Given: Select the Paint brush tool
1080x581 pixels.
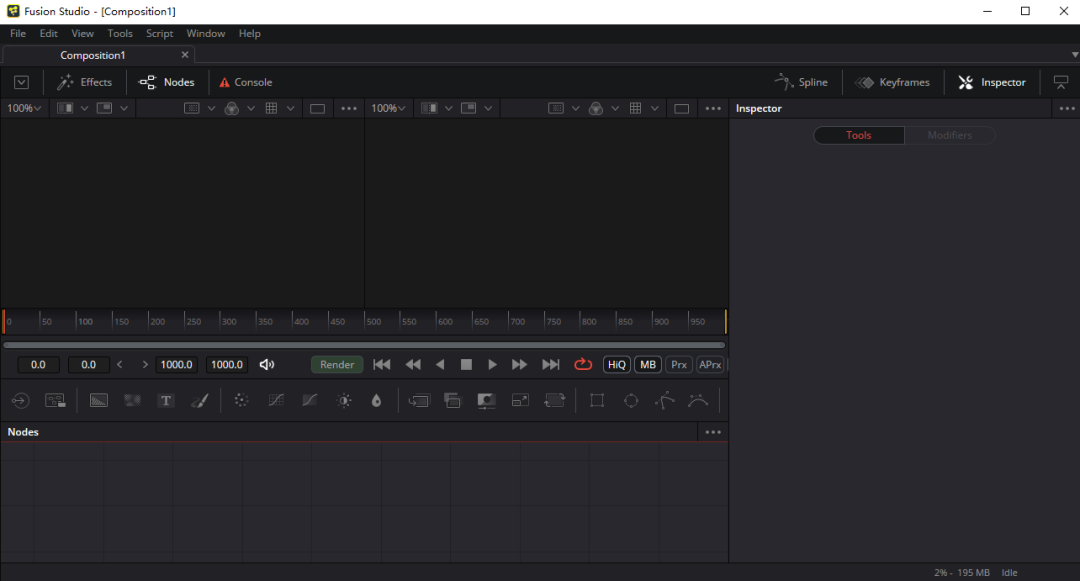Looking at the screenshot, I should point(200,401).
